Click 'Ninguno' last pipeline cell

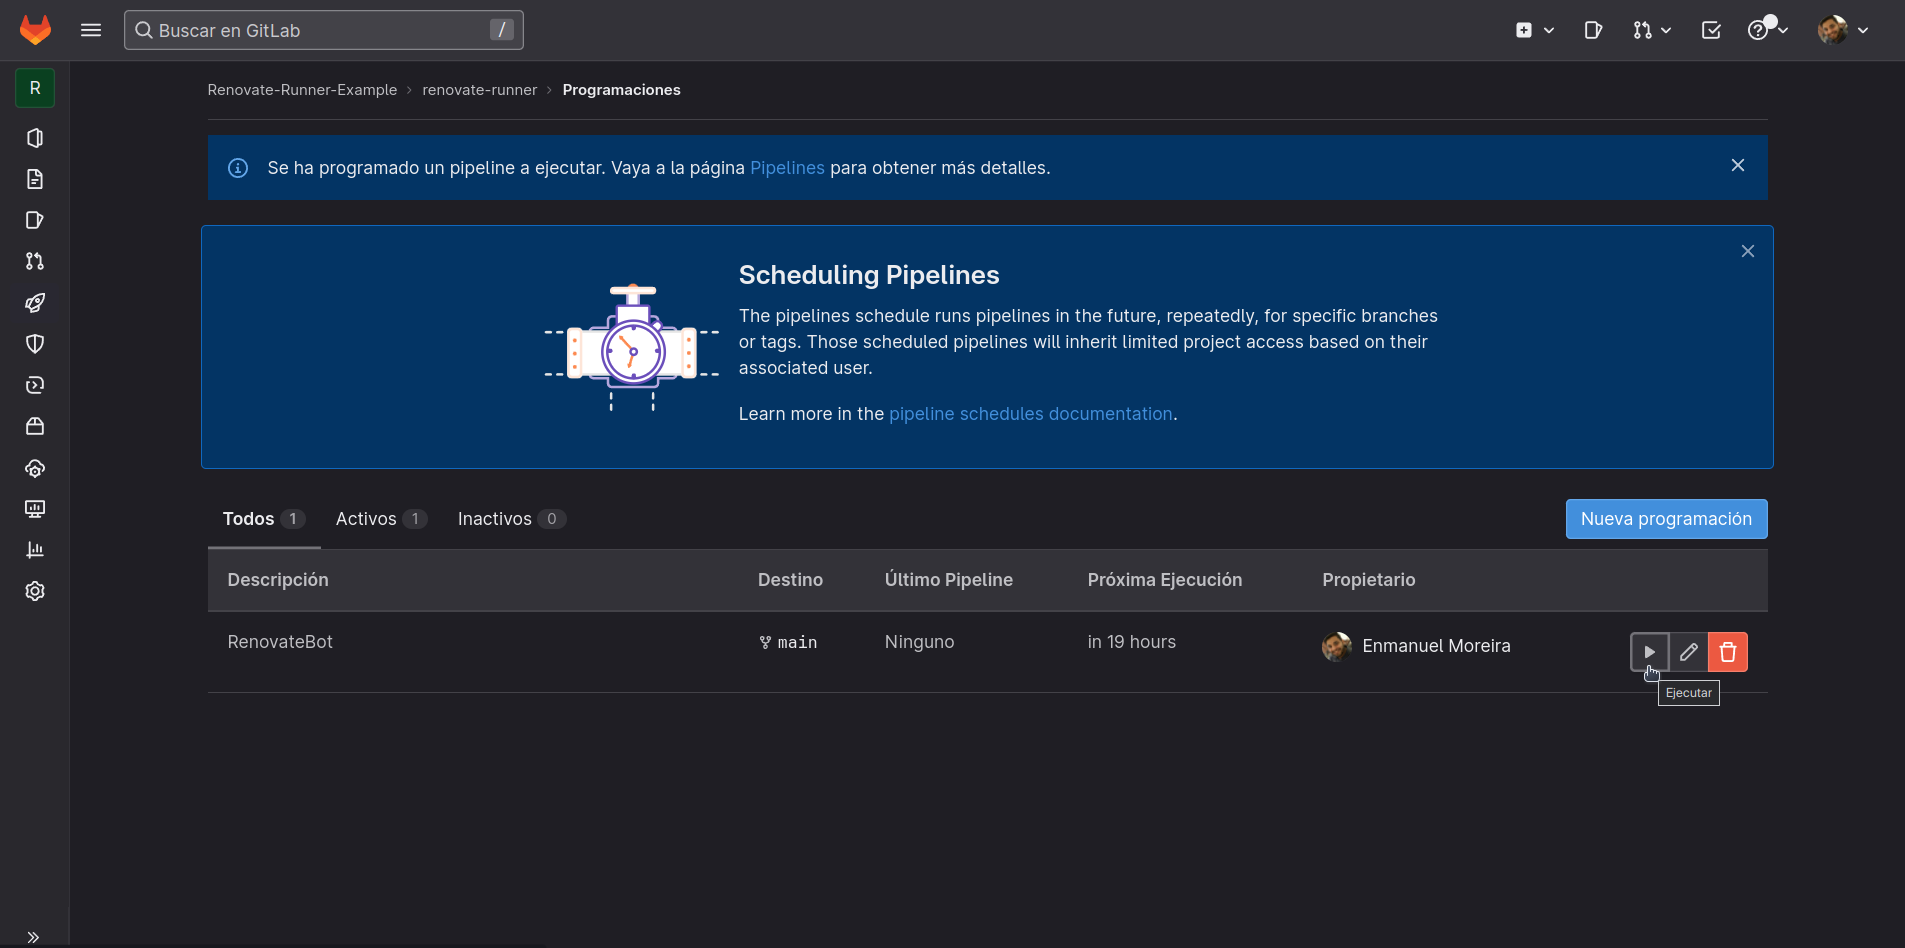point(919,642)
